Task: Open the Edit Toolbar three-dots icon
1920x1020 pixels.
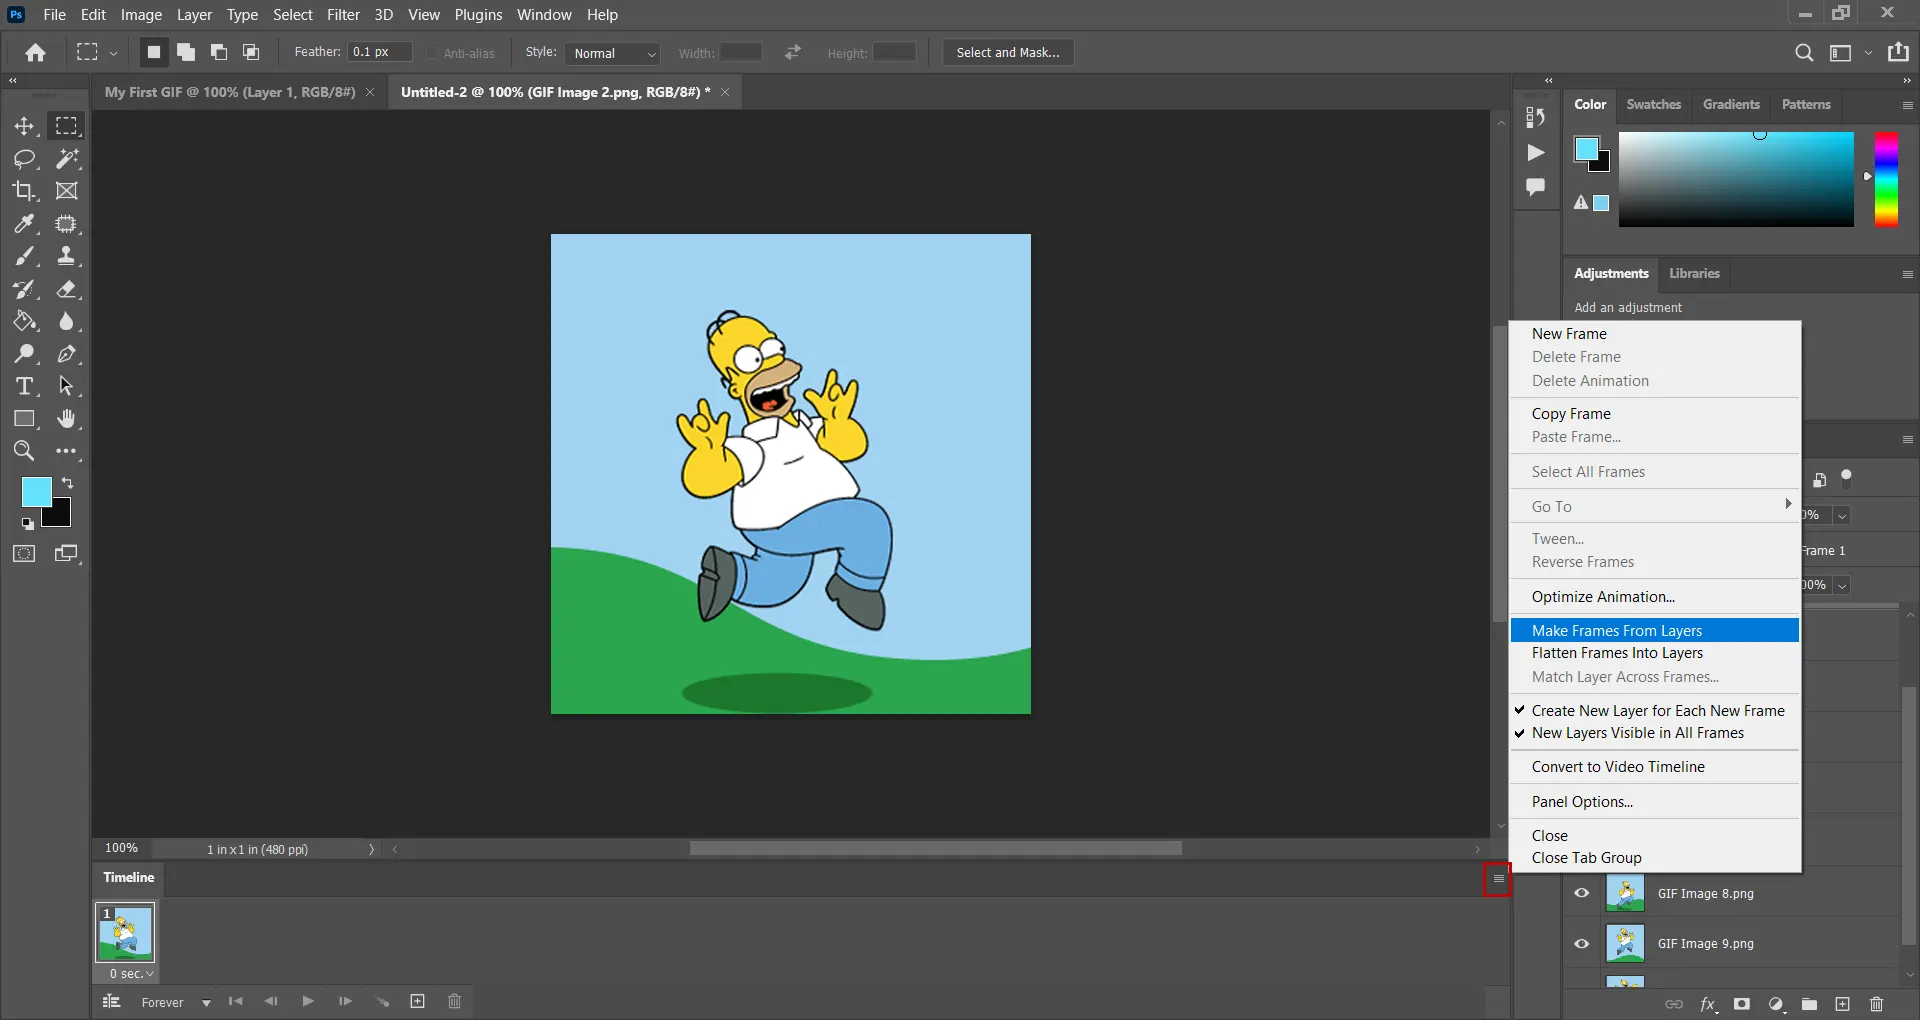Action: point(66,451)
